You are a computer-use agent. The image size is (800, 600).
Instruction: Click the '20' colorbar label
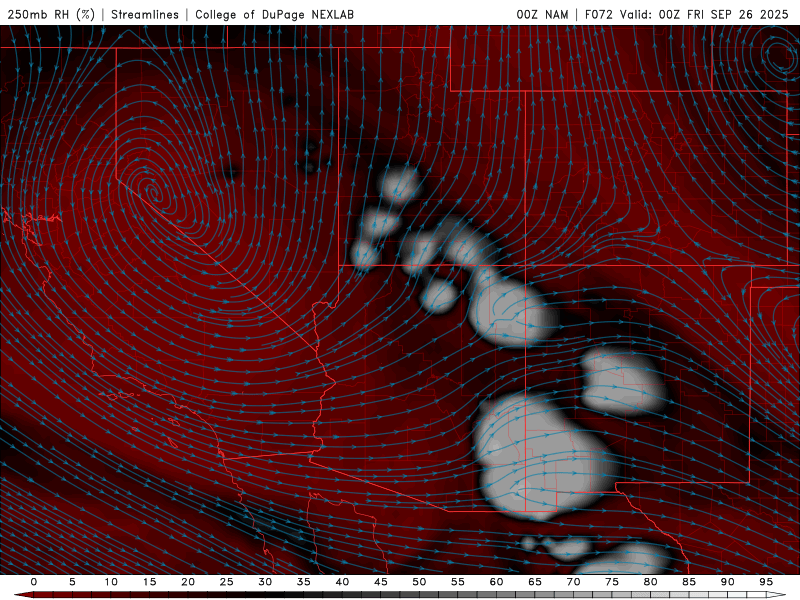188,582
